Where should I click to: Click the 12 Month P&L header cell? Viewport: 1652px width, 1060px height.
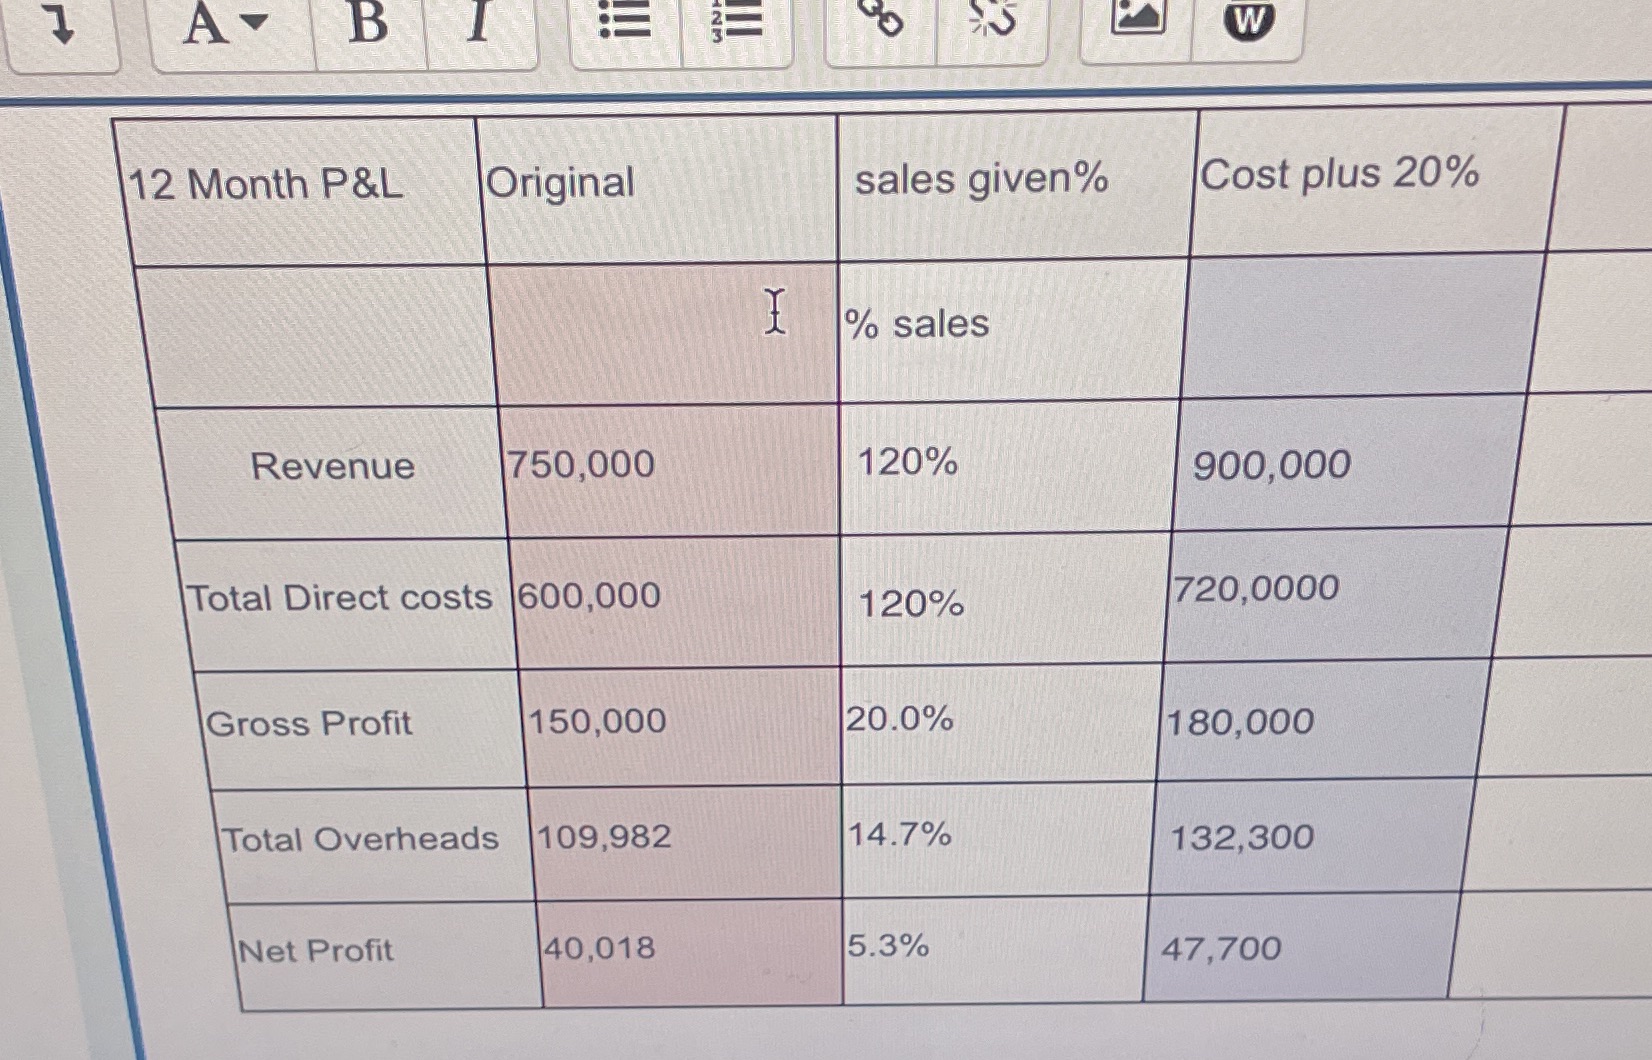(265, 183)
